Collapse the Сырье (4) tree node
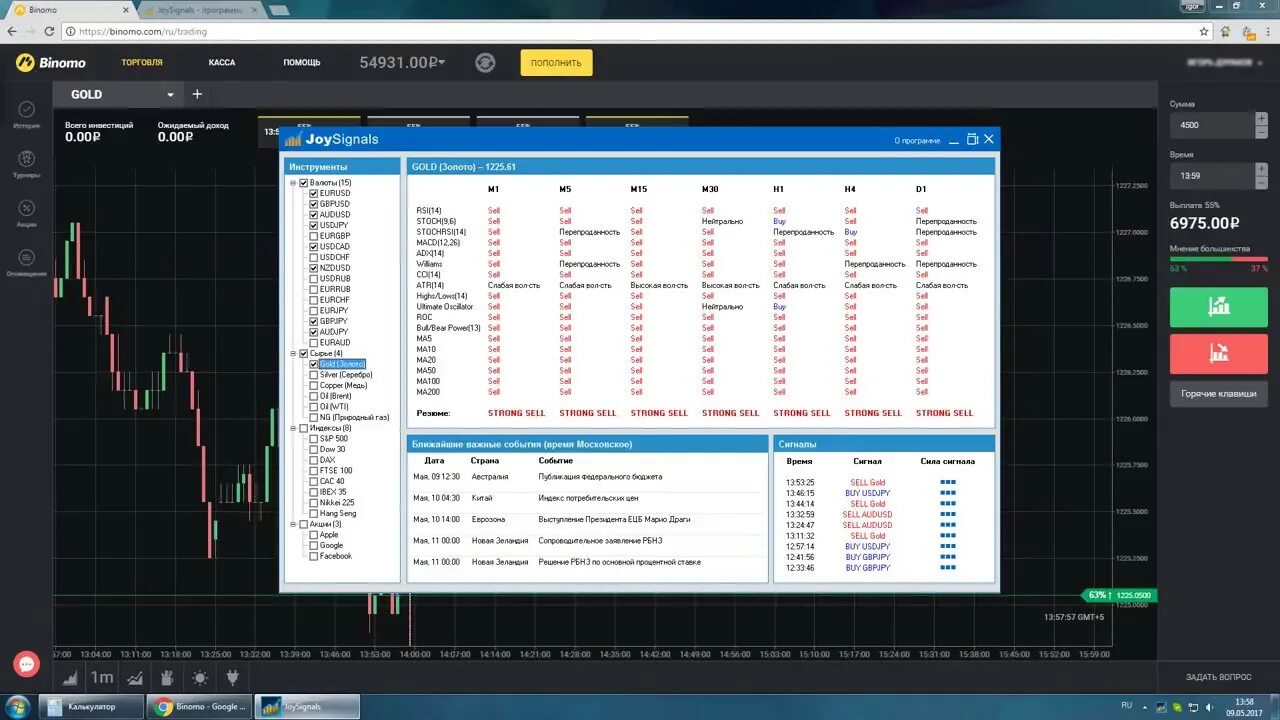This screenshot has height=720, width=1280. click(x=293, y=353)
